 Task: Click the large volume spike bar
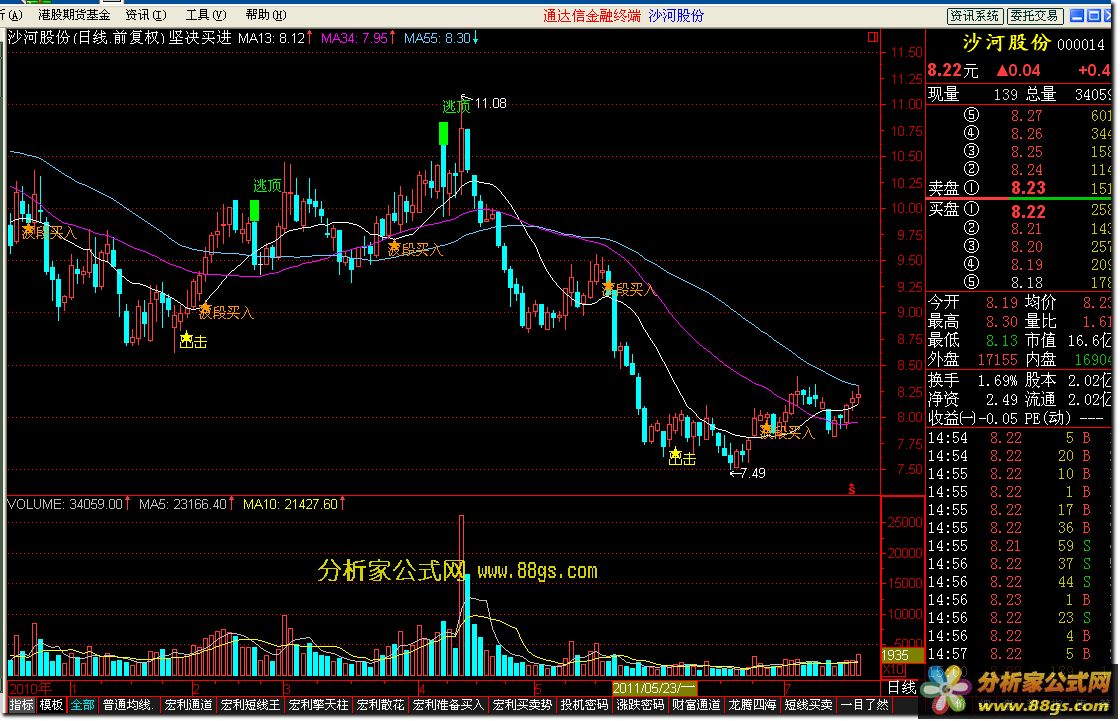[461, 595]
